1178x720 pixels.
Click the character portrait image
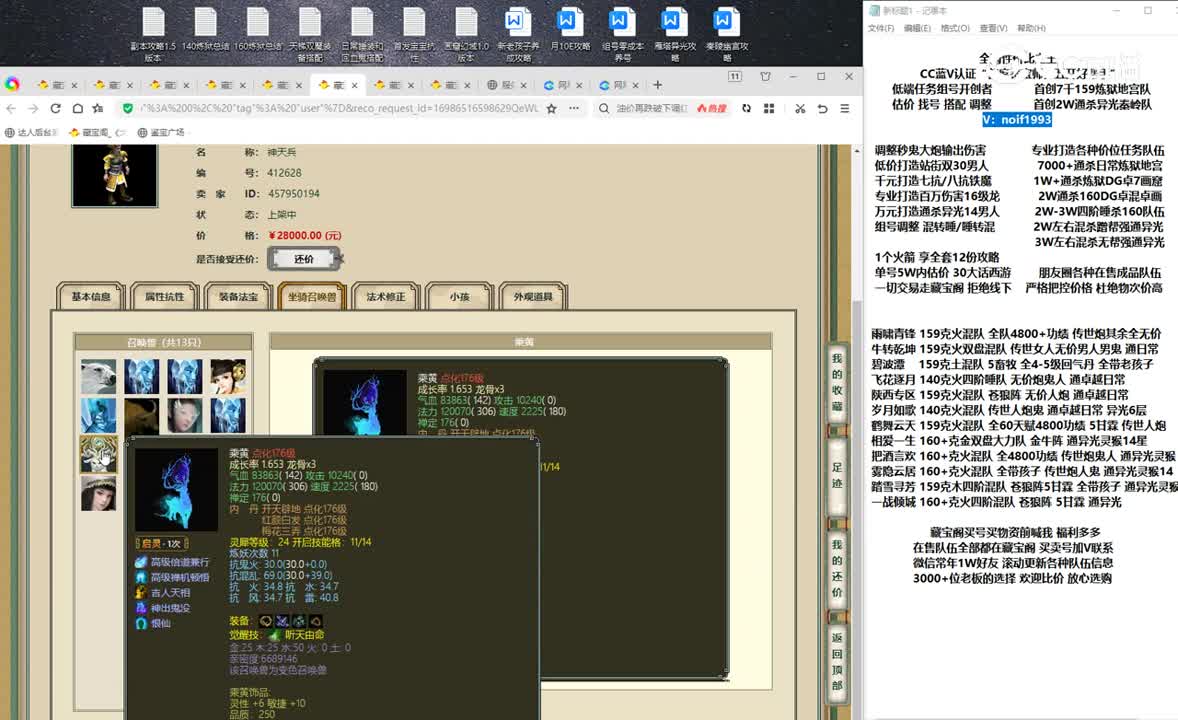pyautogui.click(x=114, y=175)
